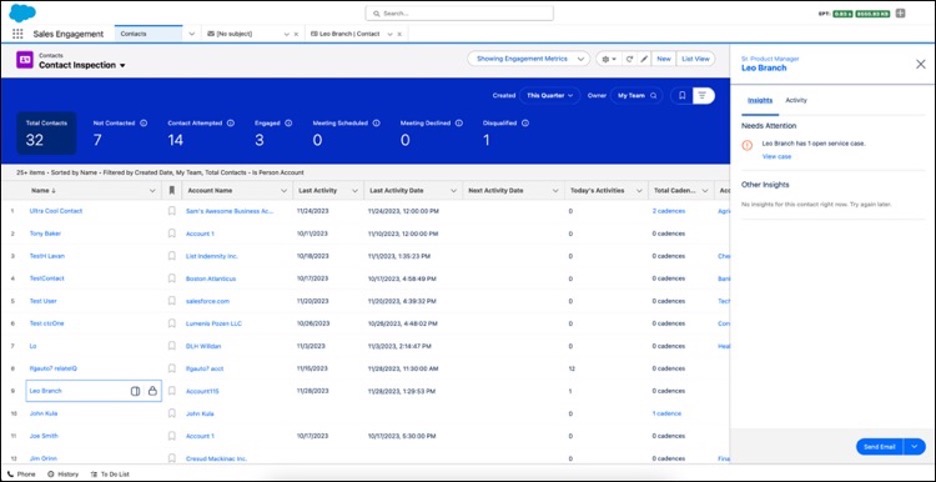Switch to the Activity tab

click(796, 101)
